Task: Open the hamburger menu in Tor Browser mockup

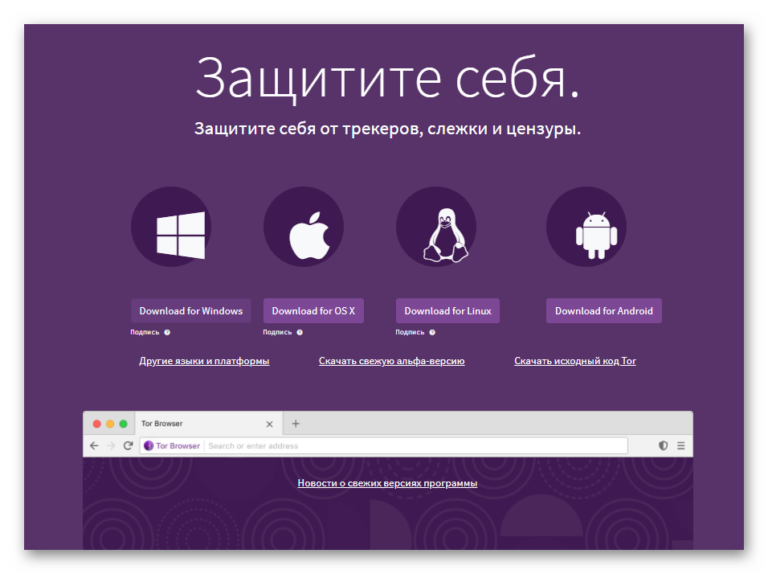Action: click(x=681, y=446)
